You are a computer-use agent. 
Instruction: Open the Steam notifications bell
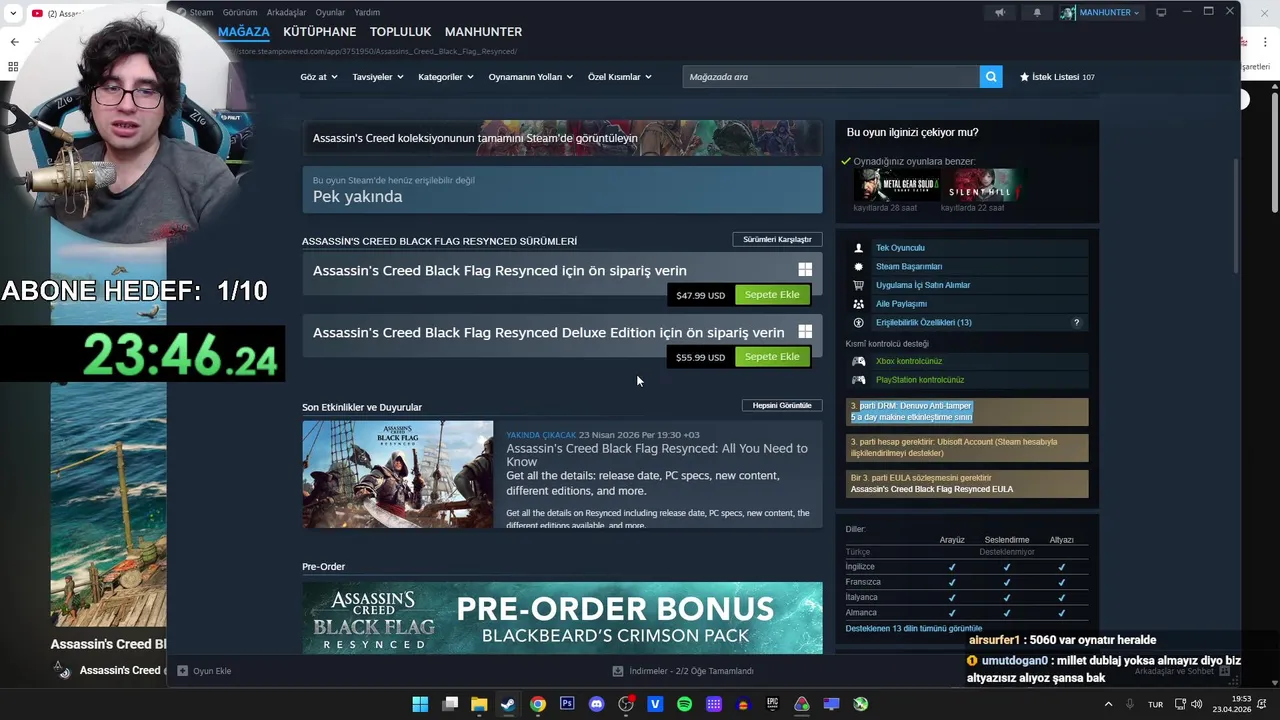(1037, 13)
